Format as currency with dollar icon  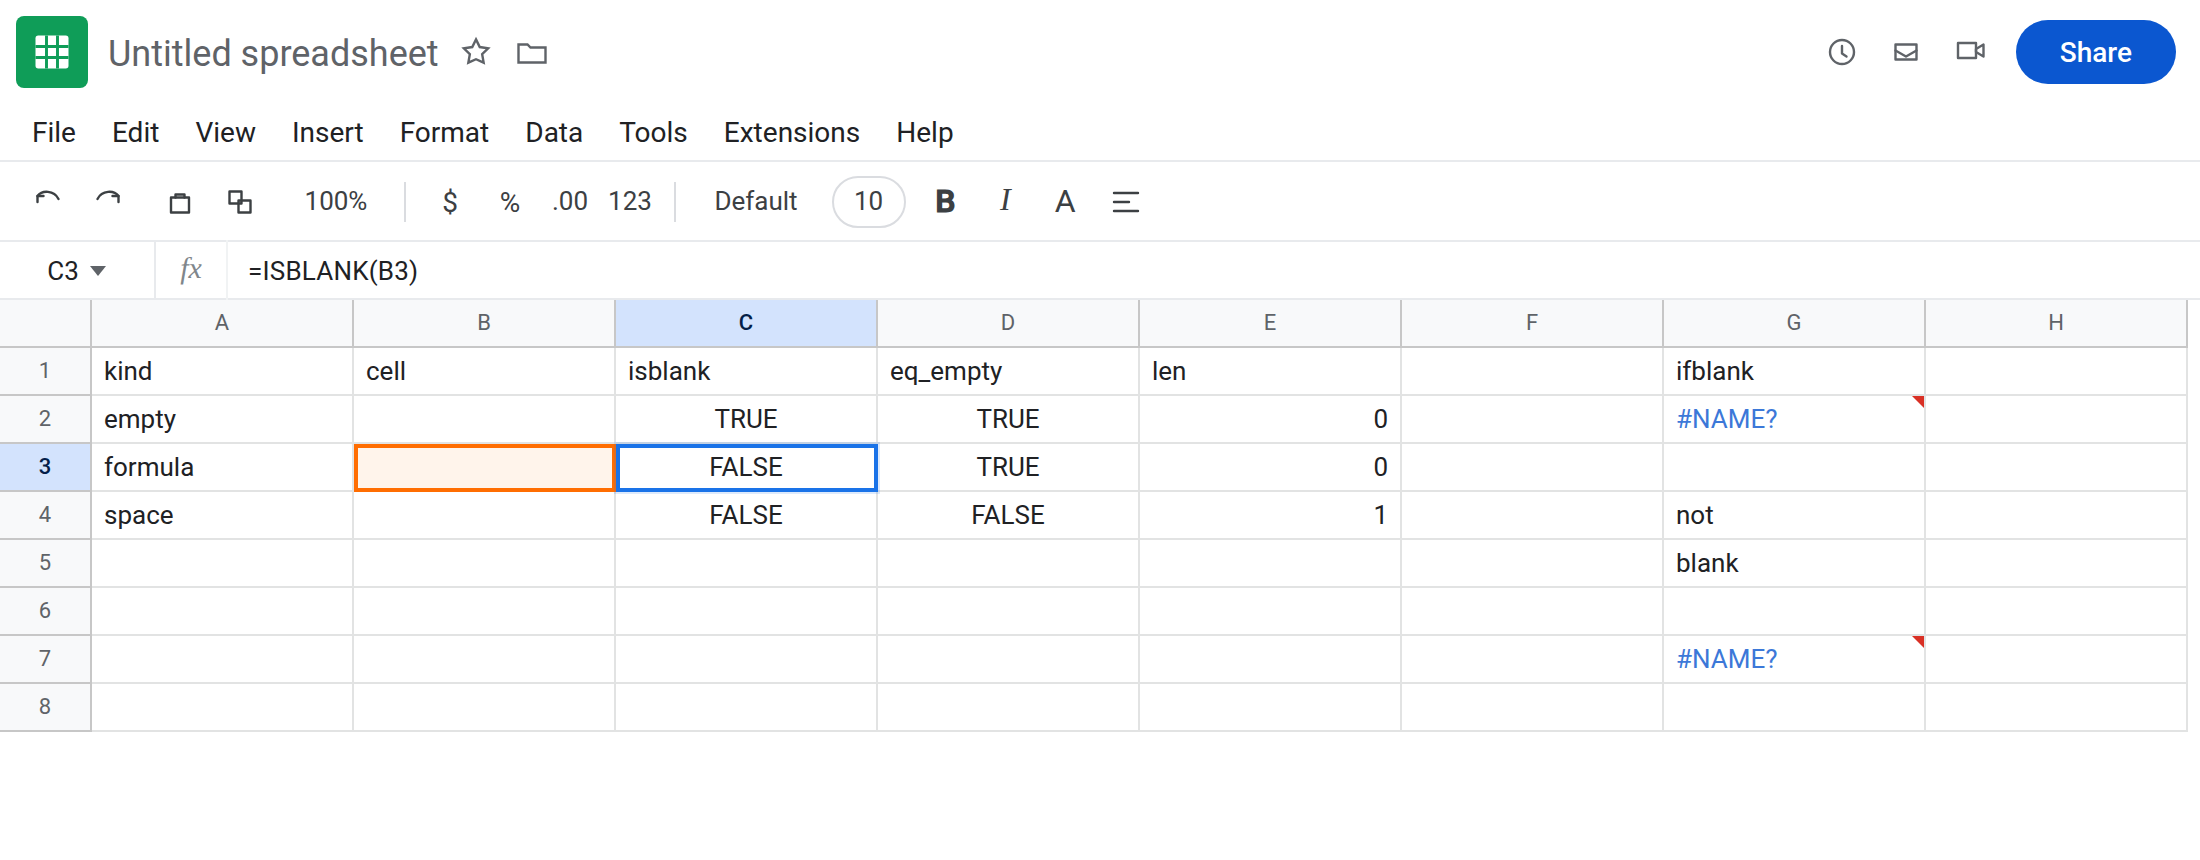pyautogui.click(x=450, y=202)
